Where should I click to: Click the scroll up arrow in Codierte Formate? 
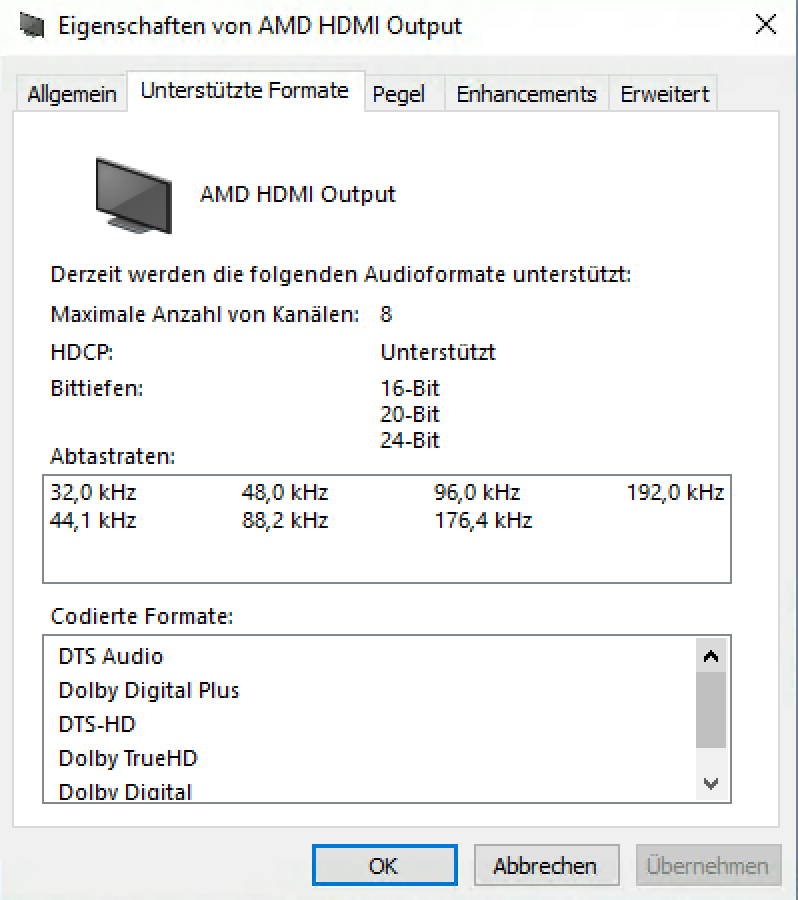711,656
